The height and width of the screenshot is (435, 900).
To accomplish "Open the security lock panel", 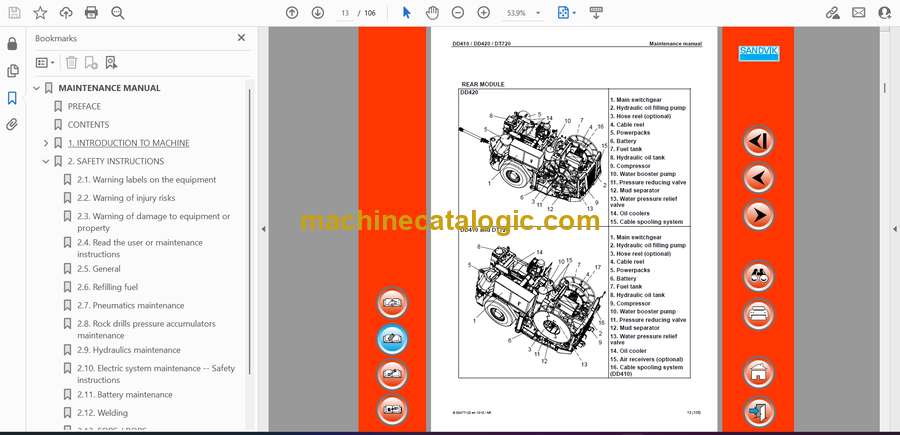I will tap(12, 44).
